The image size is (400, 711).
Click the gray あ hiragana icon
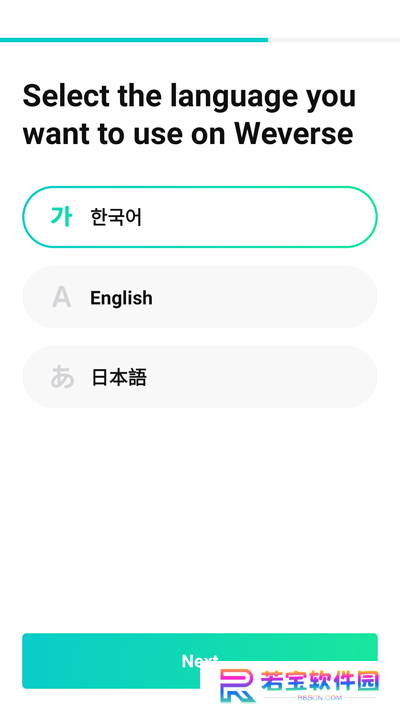[62, 377]
